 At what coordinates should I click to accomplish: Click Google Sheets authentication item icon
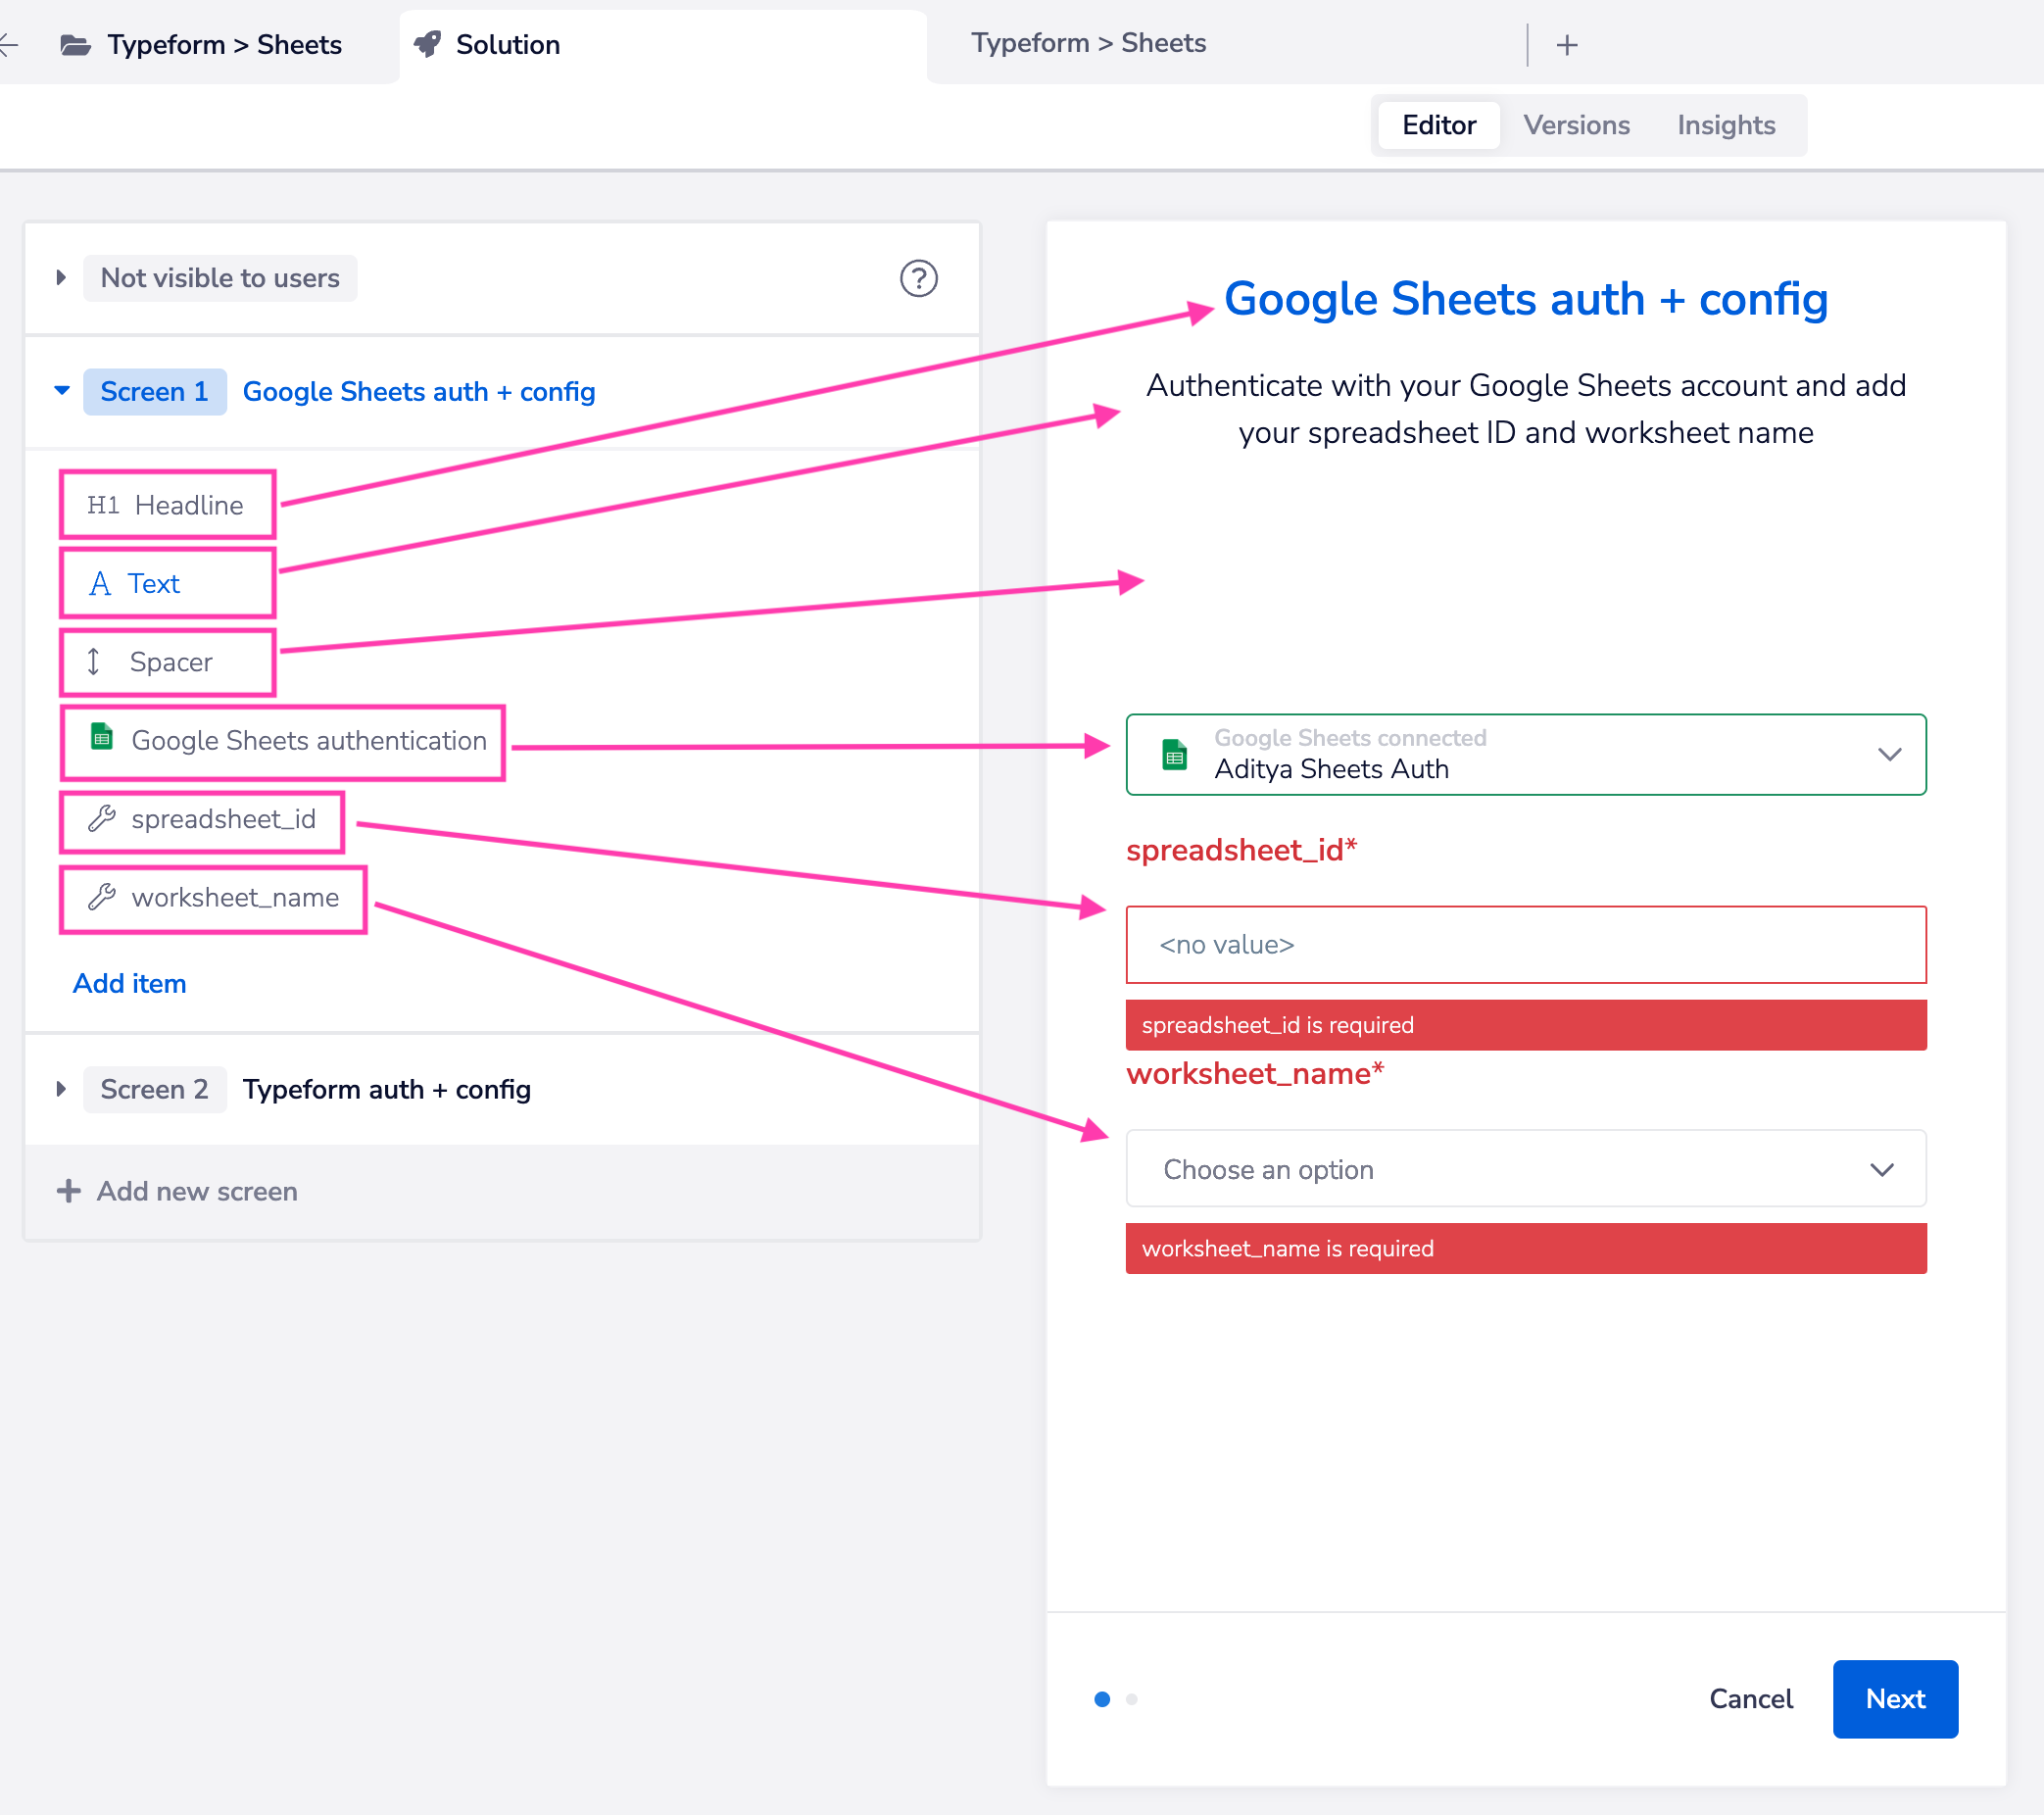(x=102, y=738)
